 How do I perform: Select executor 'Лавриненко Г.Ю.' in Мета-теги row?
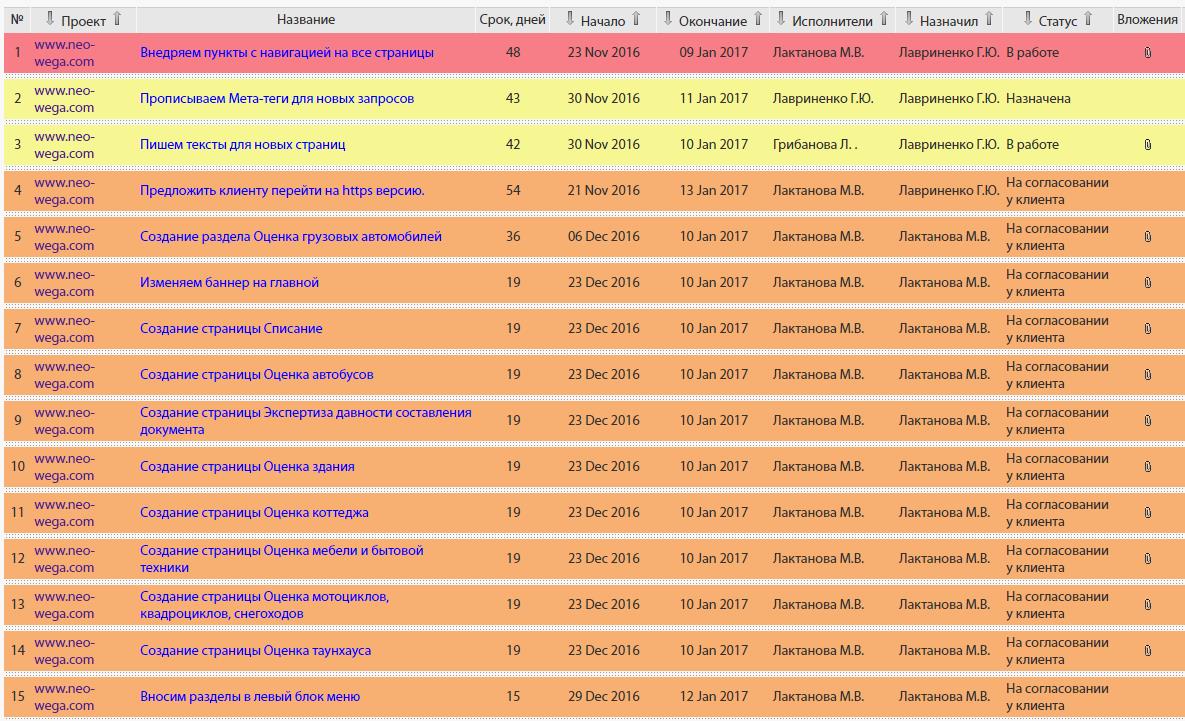click(823, 98)
